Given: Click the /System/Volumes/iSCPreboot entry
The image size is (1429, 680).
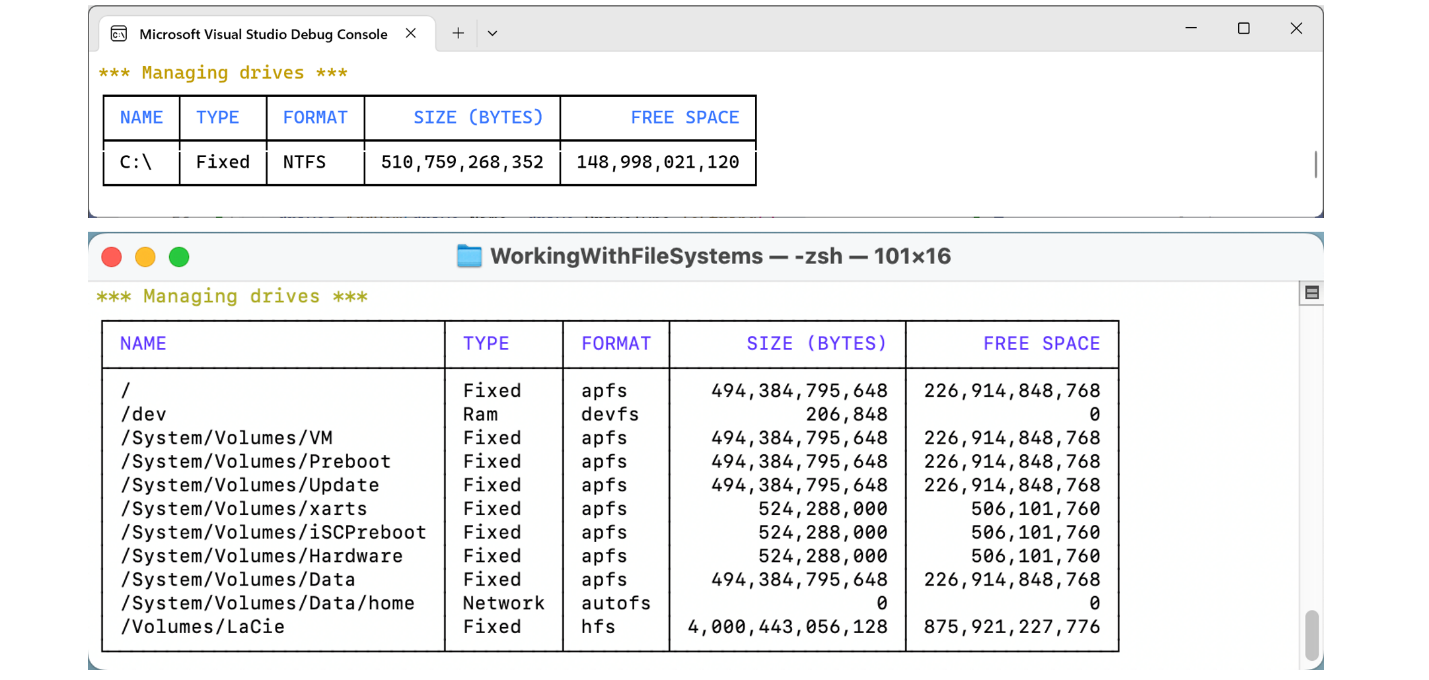Looking at the screenshot, I should tap(273, 532).
